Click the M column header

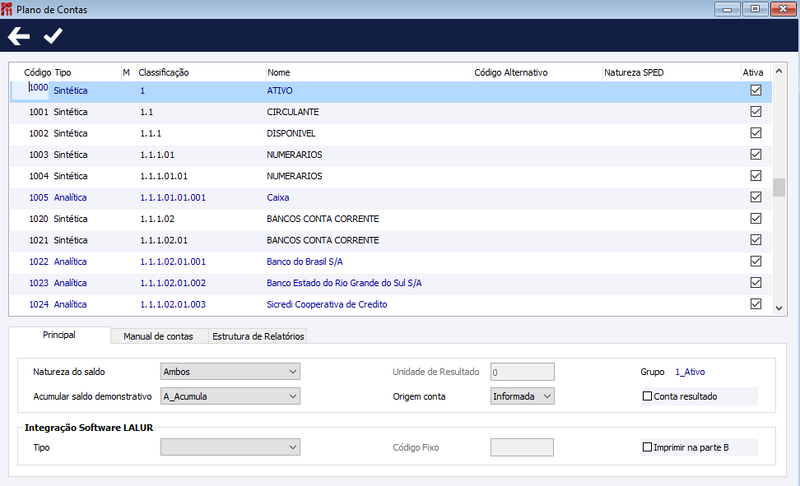126,72
